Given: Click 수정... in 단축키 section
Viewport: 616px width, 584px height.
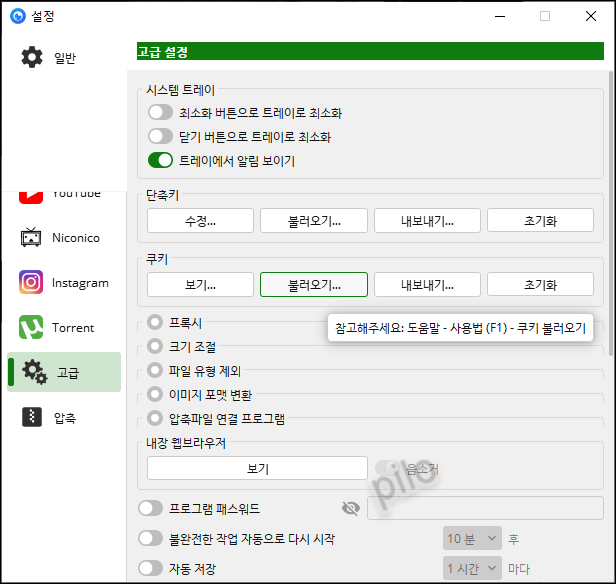Looking at the screenshot, I should tap(200, 221).
